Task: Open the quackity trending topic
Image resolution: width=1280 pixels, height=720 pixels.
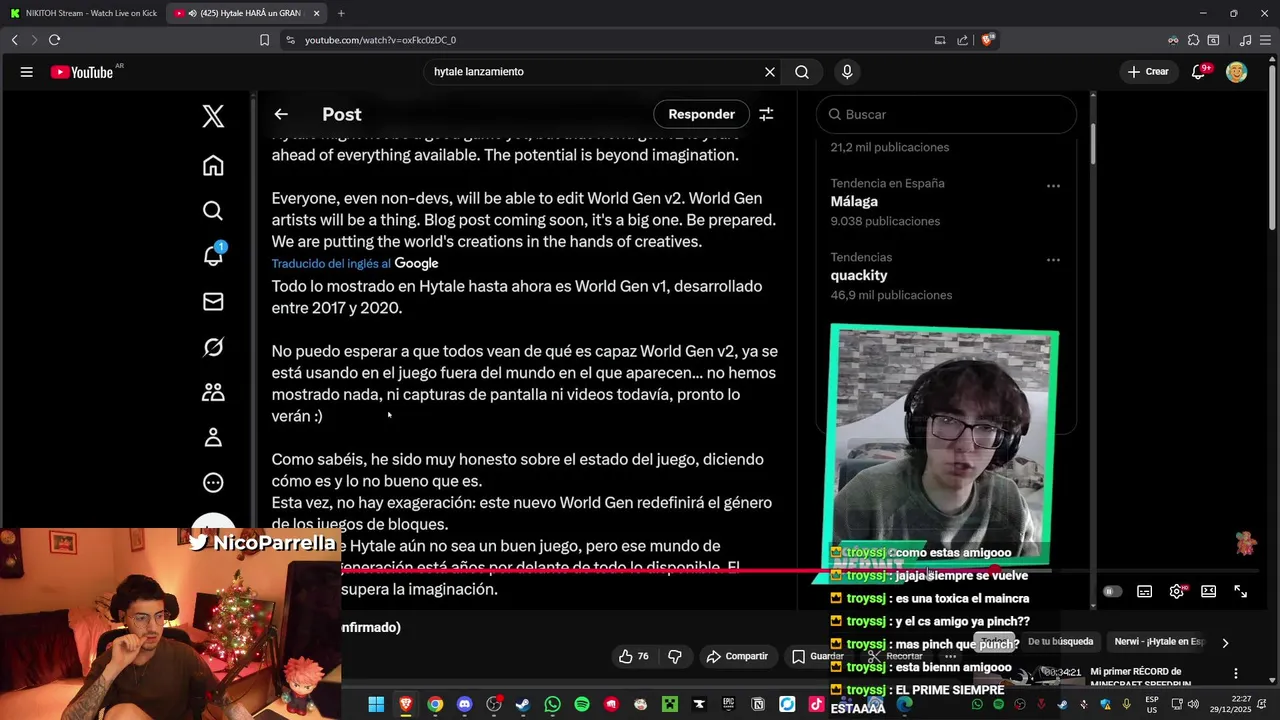Action: pyautogui.click(x=858, y=275)
